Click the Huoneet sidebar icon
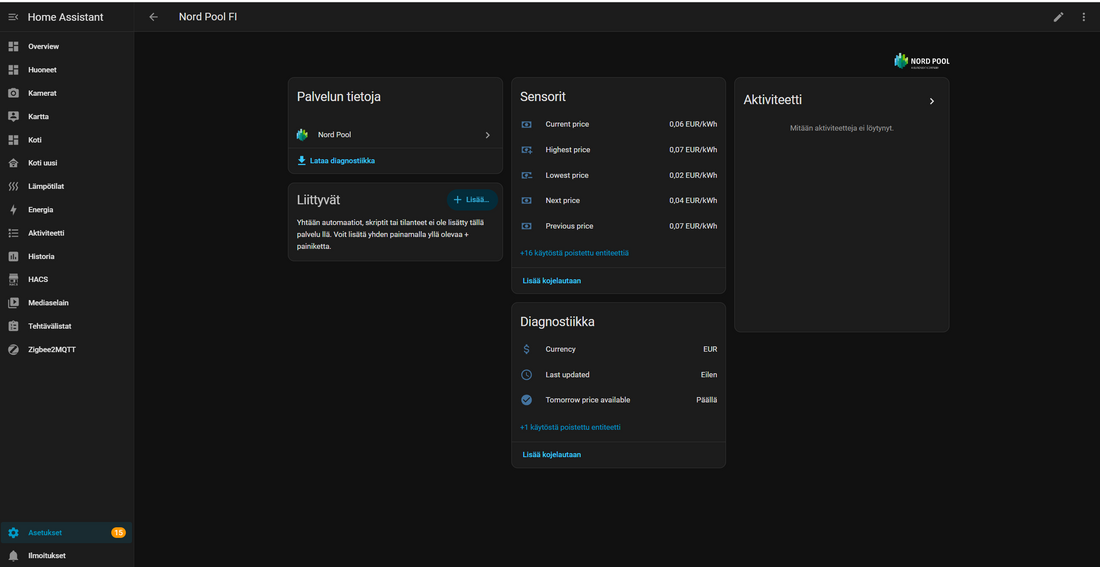This screenshot has height=567, width=1100. pyautogui.click(x=13, y=70)
